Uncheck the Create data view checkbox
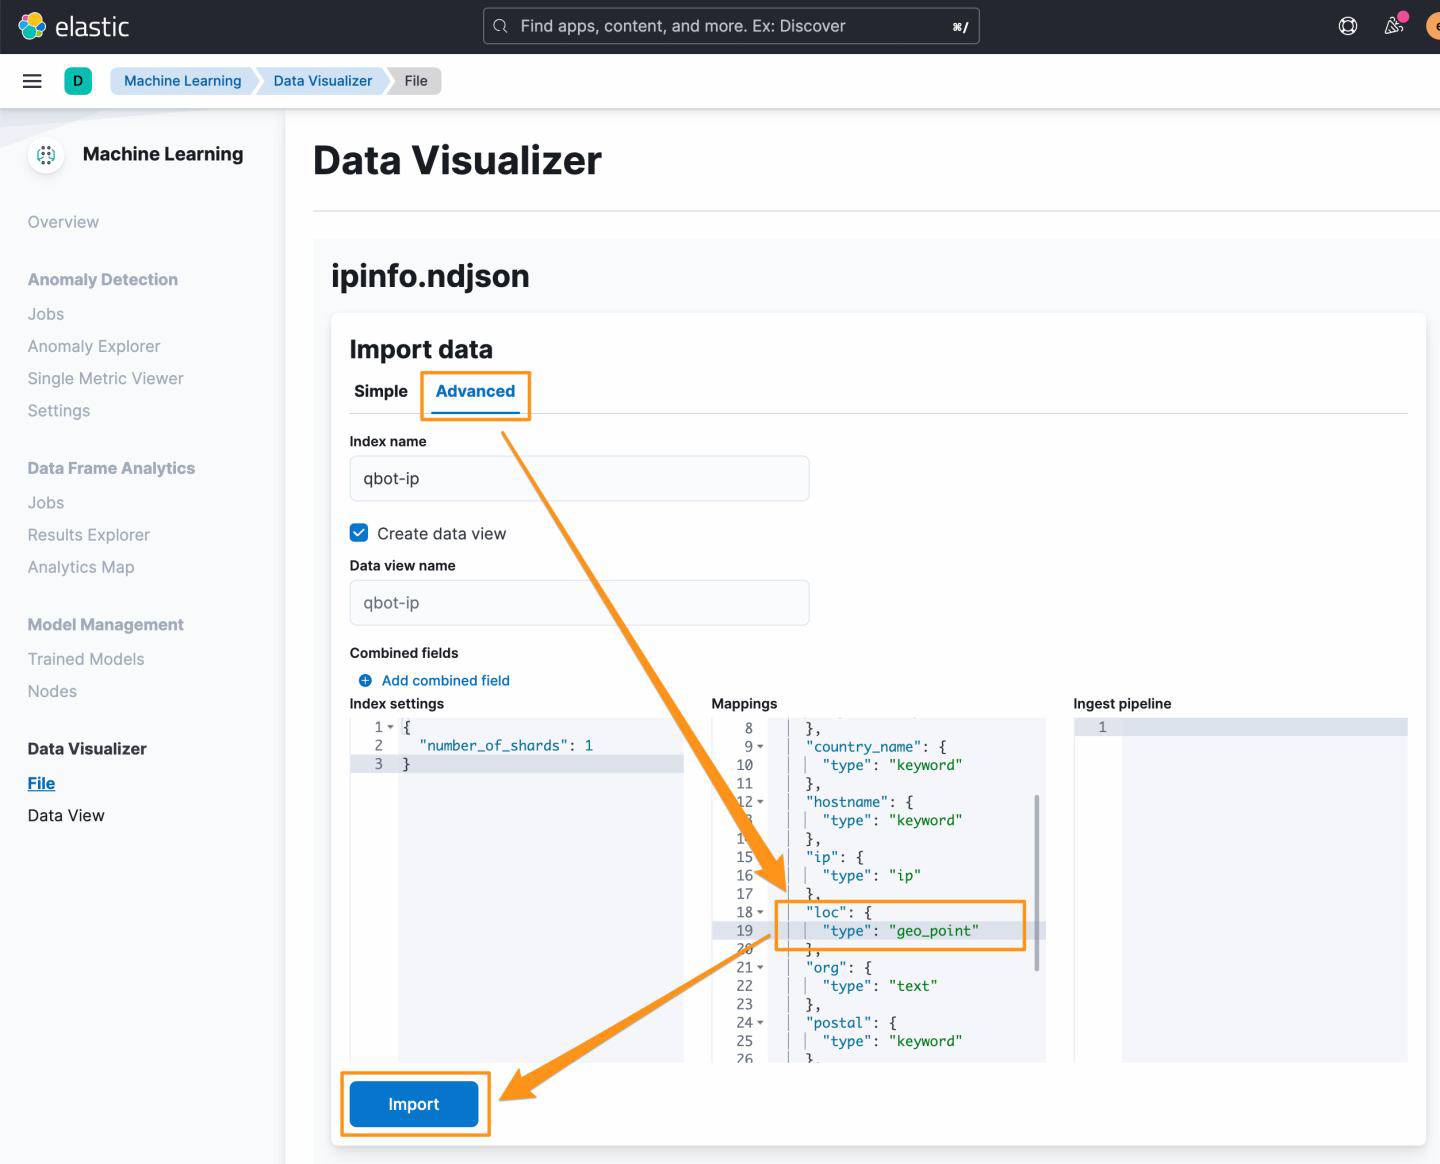Screen dimensions: 1440x1164 click(359, 533)
